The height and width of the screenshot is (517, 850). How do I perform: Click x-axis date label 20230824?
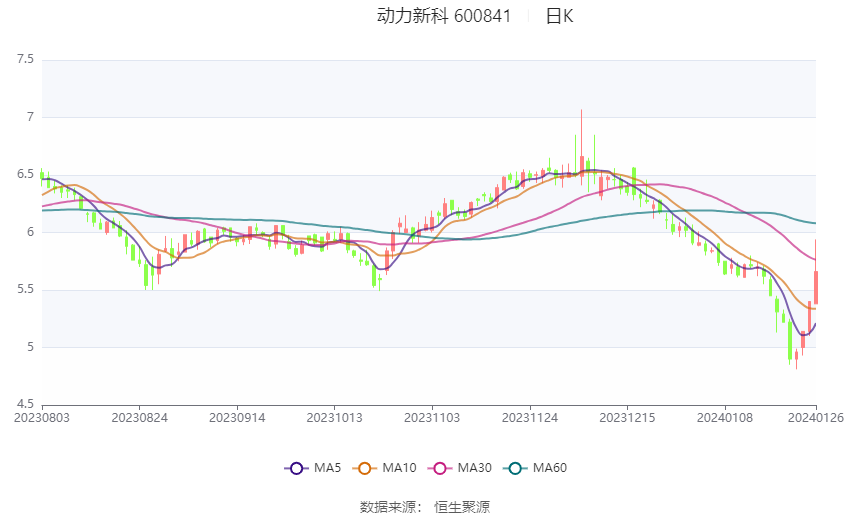click(139, 418)
